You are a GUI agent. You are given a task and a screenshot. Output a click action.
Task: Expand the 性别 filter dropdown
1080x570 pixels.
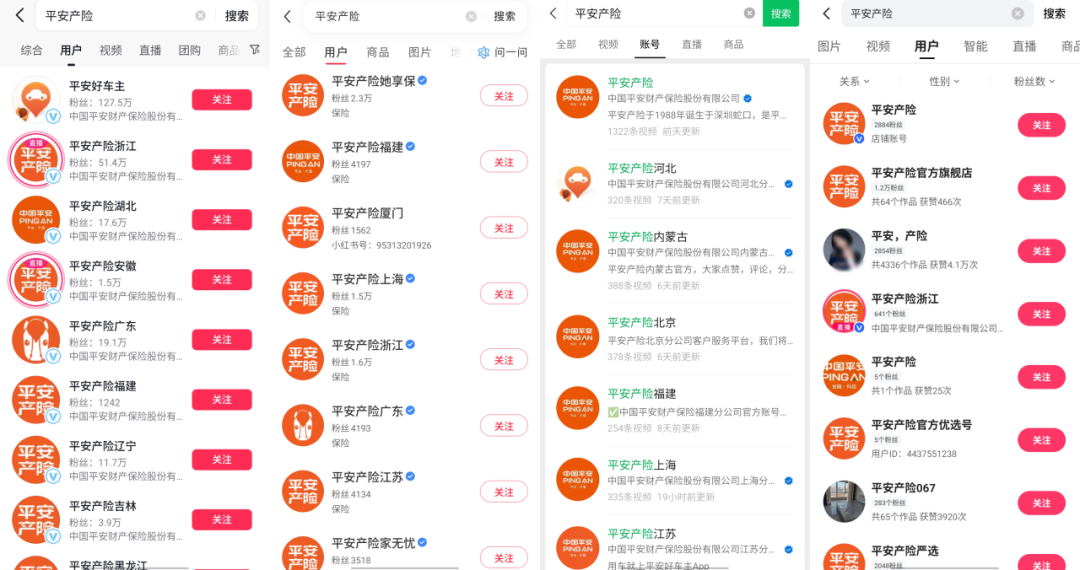[944, 81]
